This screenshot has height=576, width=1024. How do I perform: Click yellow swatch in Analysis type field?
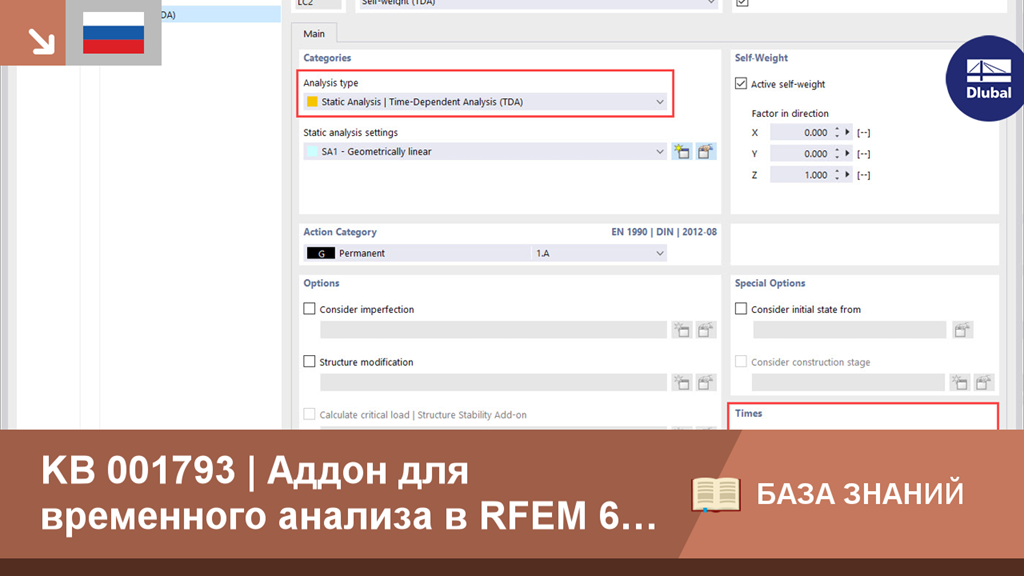coord(312,102)
